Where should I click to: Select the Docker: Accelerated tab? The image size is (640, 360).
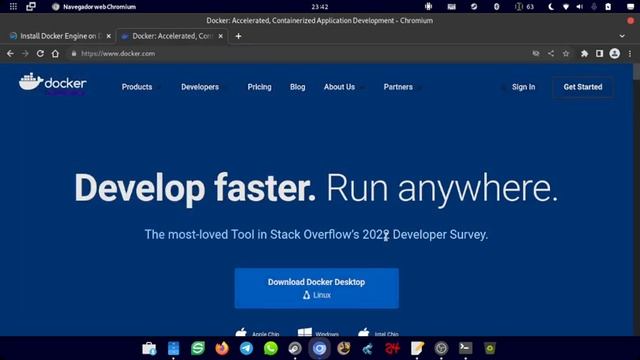point(171,36)
